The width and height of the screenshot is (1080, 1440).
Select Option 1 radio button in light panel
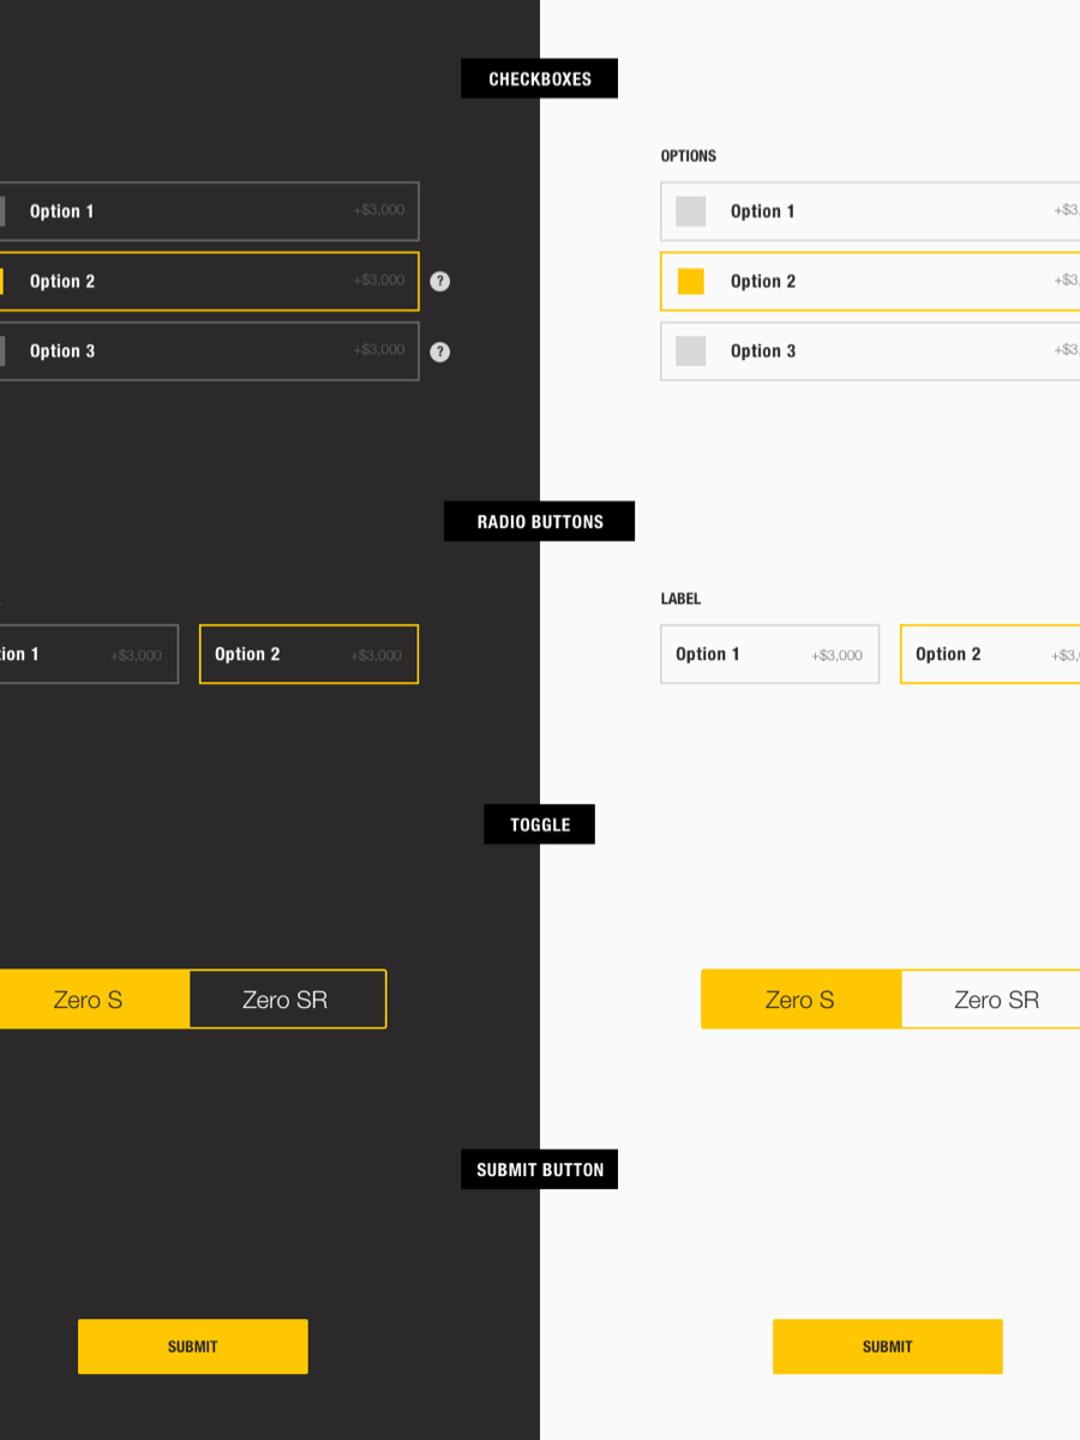point(770,654)
